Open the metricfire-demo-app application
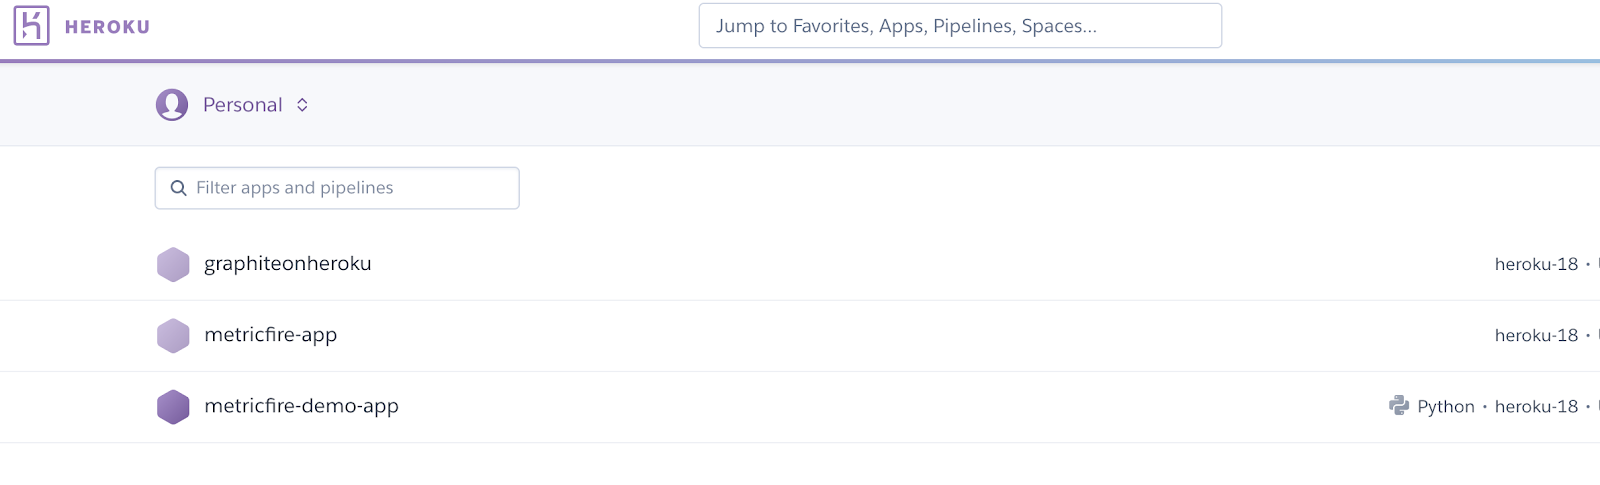Viewport: 1600px width, 485px height. [x=301, y=406]
